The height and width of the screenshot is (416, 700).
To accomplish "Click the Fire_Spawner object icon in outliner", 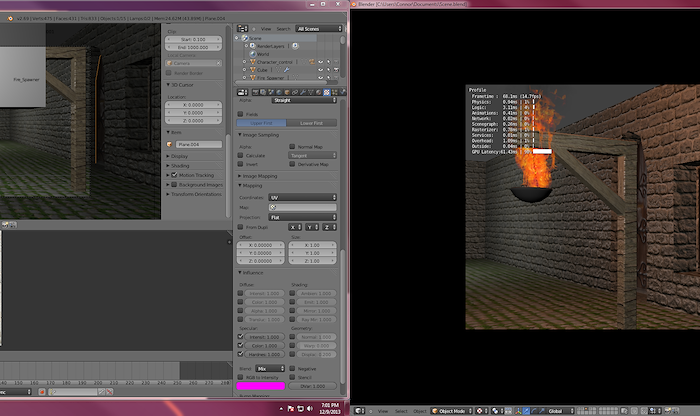I will click(x=251, y=77).
